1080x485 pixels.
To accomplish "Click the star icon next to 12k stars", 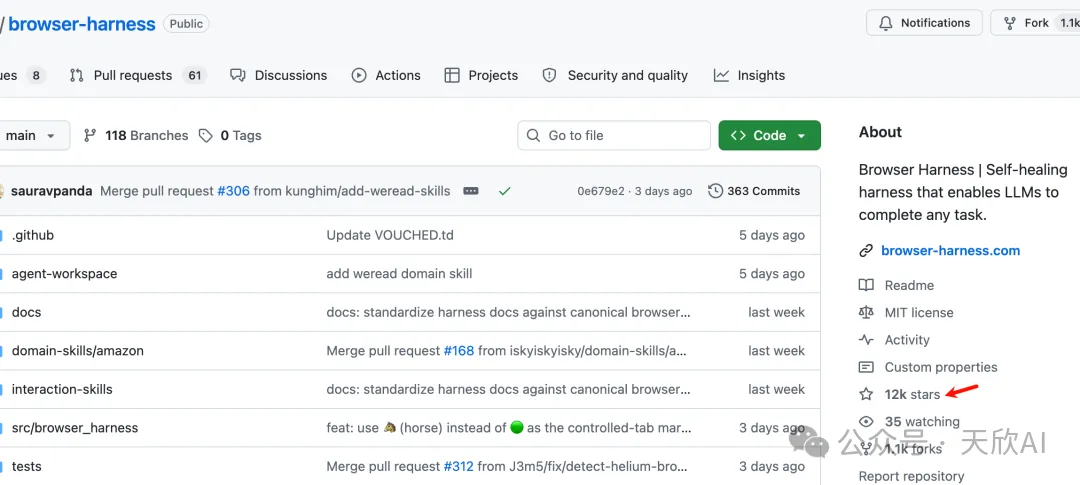I will coord(866,394).
